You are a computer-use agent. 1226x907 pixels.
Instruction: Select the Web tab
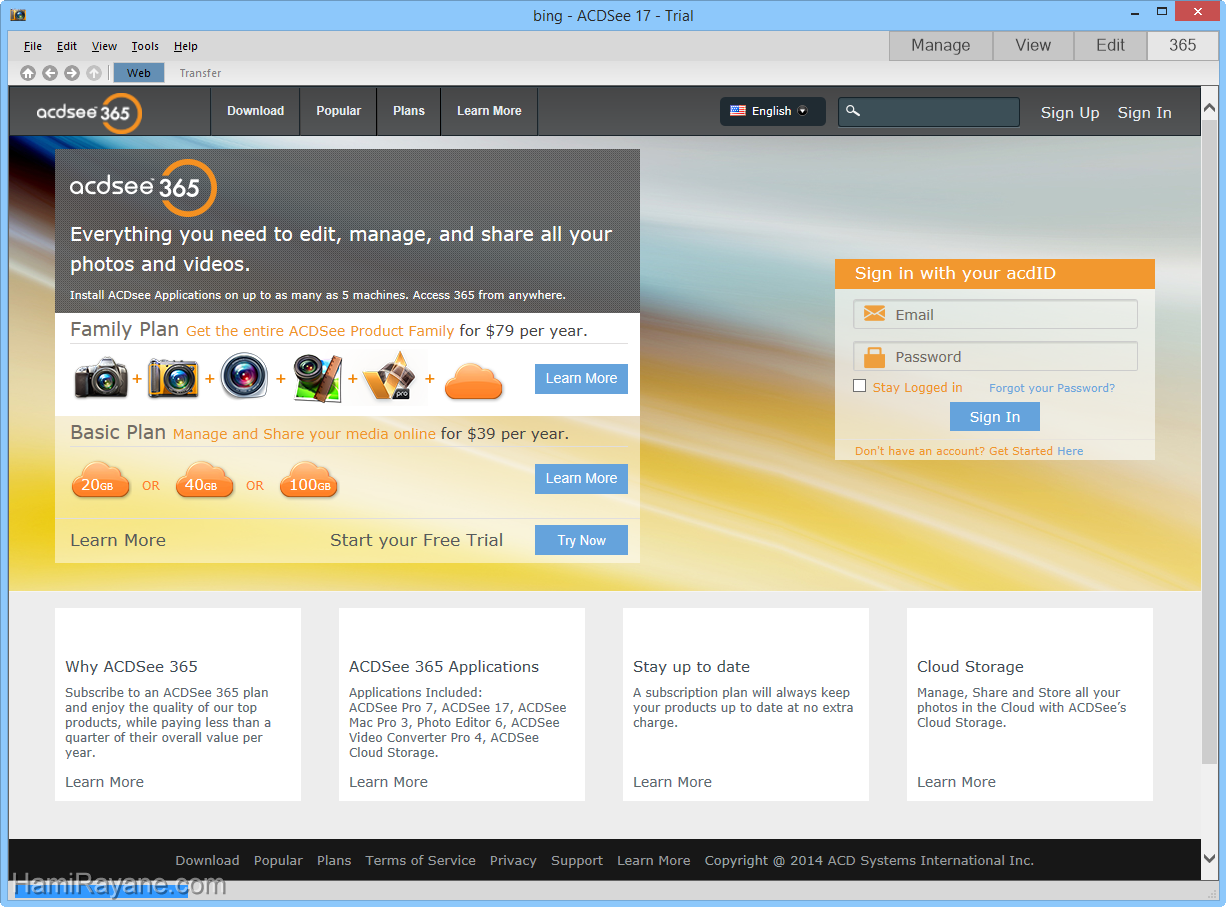click(x=139, y=73)
